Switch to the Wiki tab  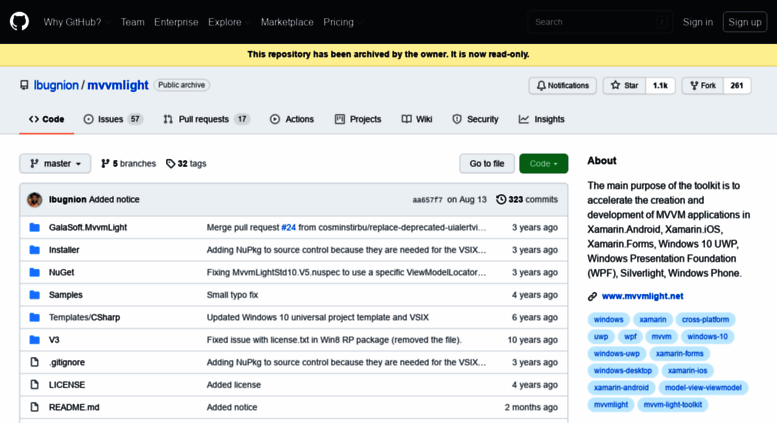tap(417, 119)
